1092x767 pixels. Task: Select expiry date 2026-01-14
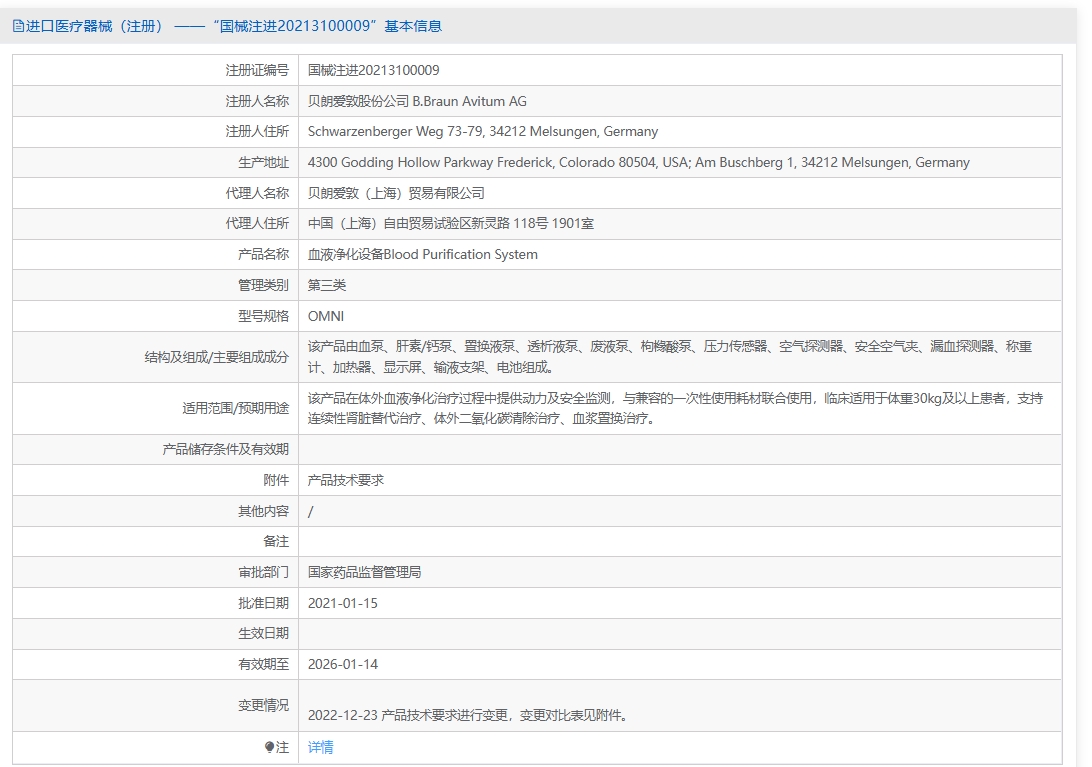point(343,665)
